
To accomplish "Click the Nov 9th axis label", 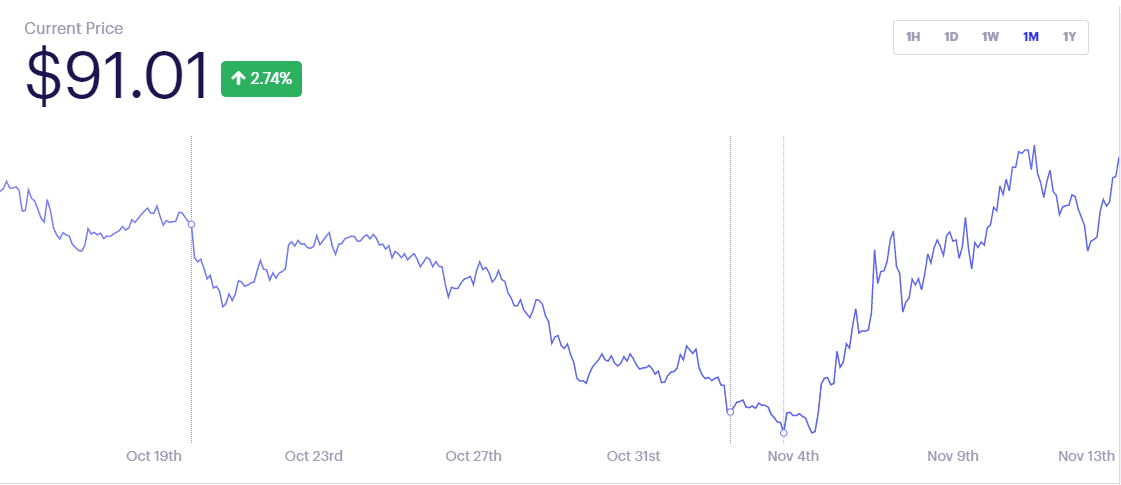I will pos(953,456).
